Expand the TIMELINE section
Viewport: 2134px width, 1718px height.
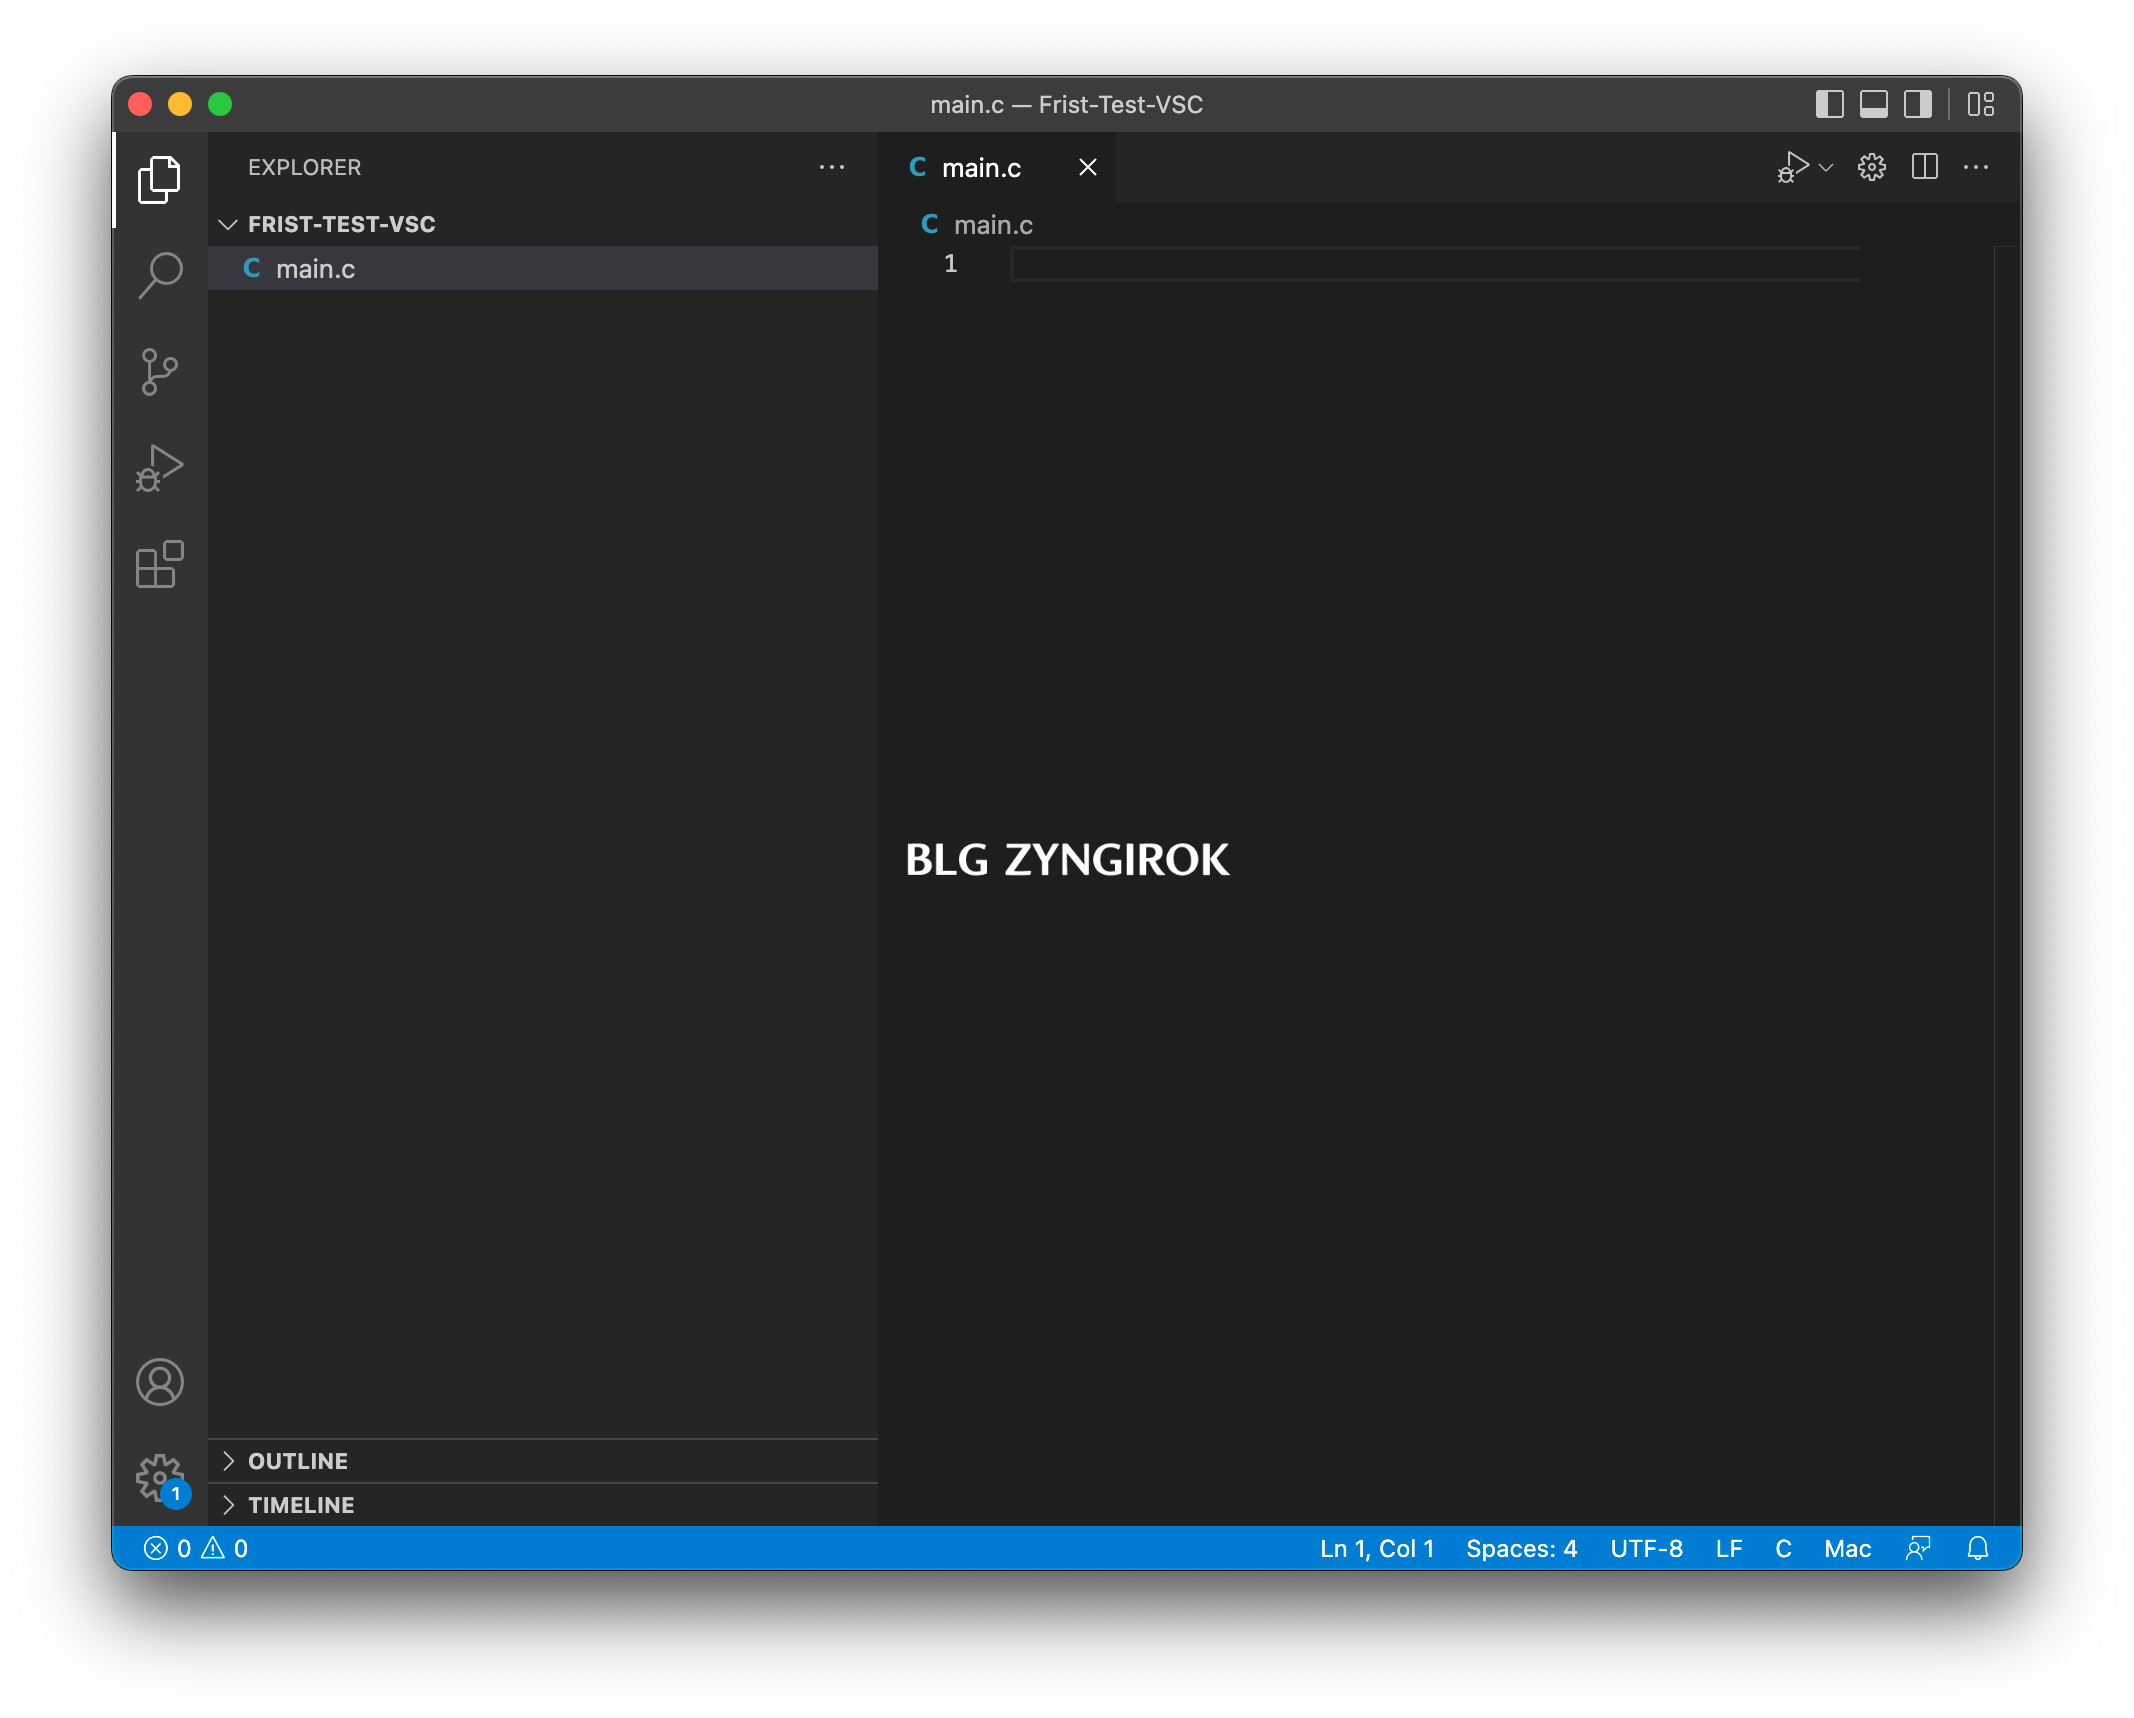300,1505
